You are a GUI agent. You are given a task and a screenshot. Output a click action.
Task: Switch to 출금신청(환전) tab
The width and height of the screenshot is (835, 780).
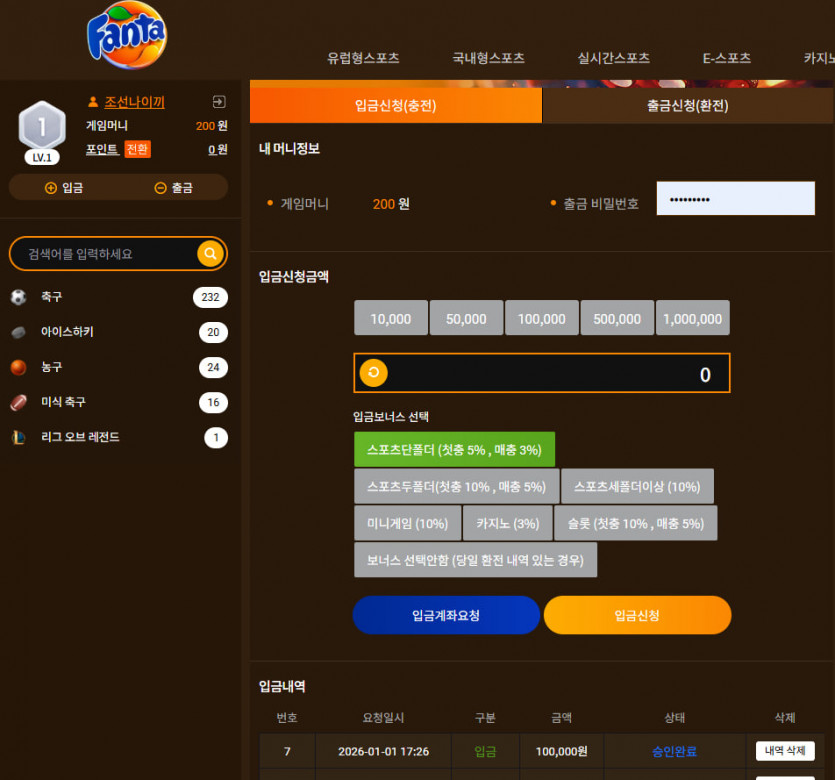(687, 105)
